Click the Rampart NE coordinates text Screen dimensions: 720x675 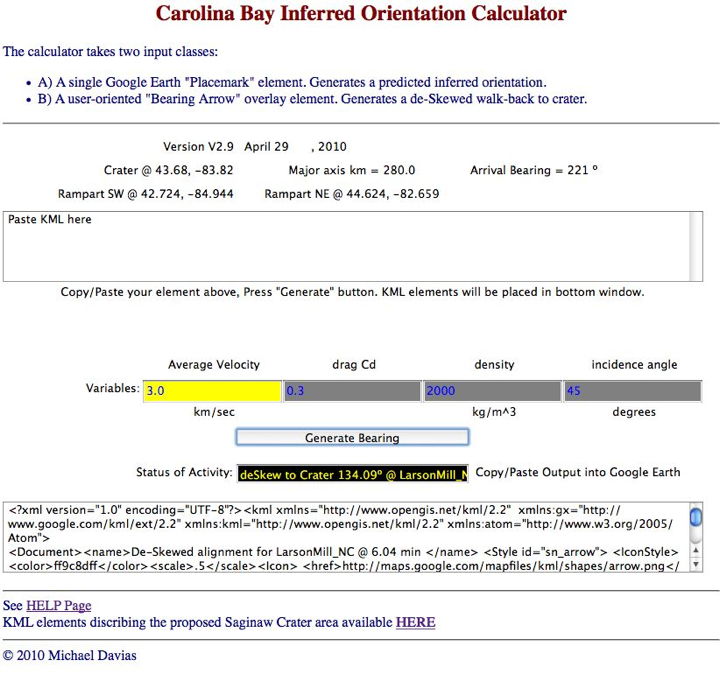(x=351, y=194)
